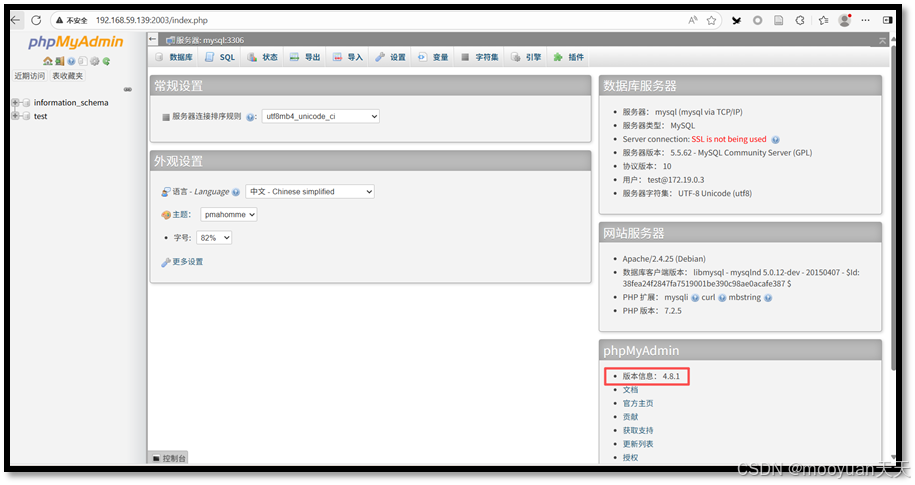Click the chain link icon in navigation panel
915x485 pixels.
tap(128, 89)
